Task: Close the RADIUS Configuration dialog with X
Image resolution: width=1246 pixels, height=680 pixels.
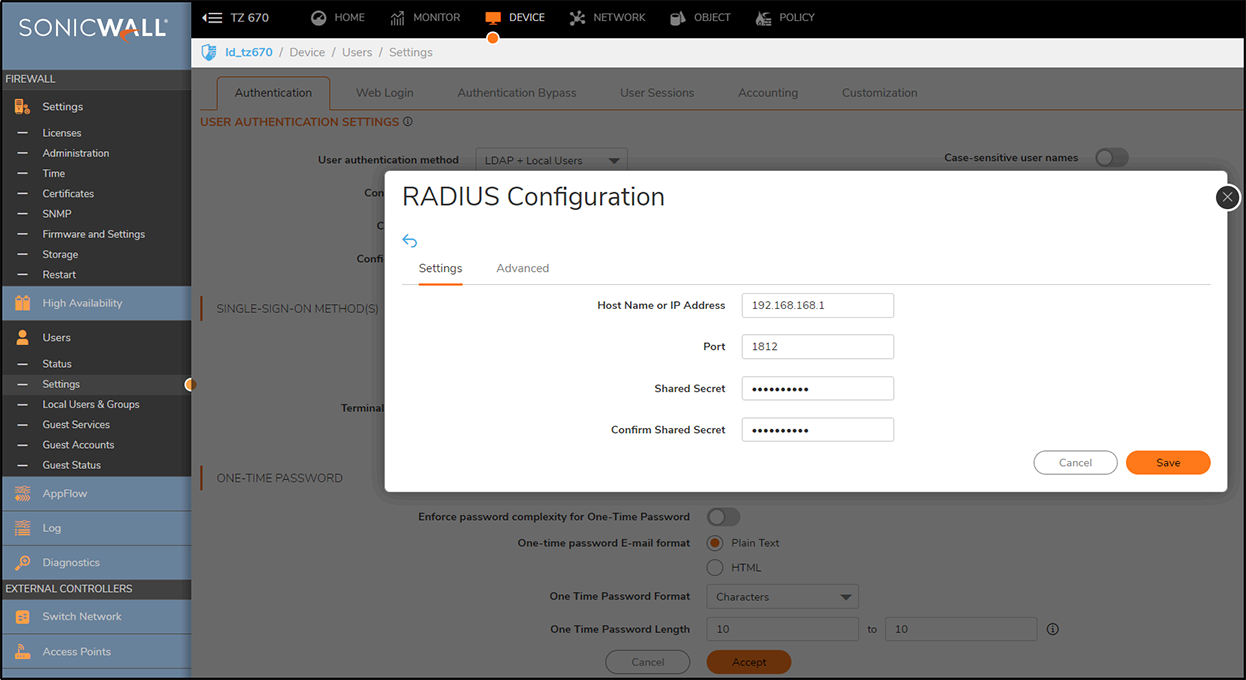Action: [x=1228, y=197]
